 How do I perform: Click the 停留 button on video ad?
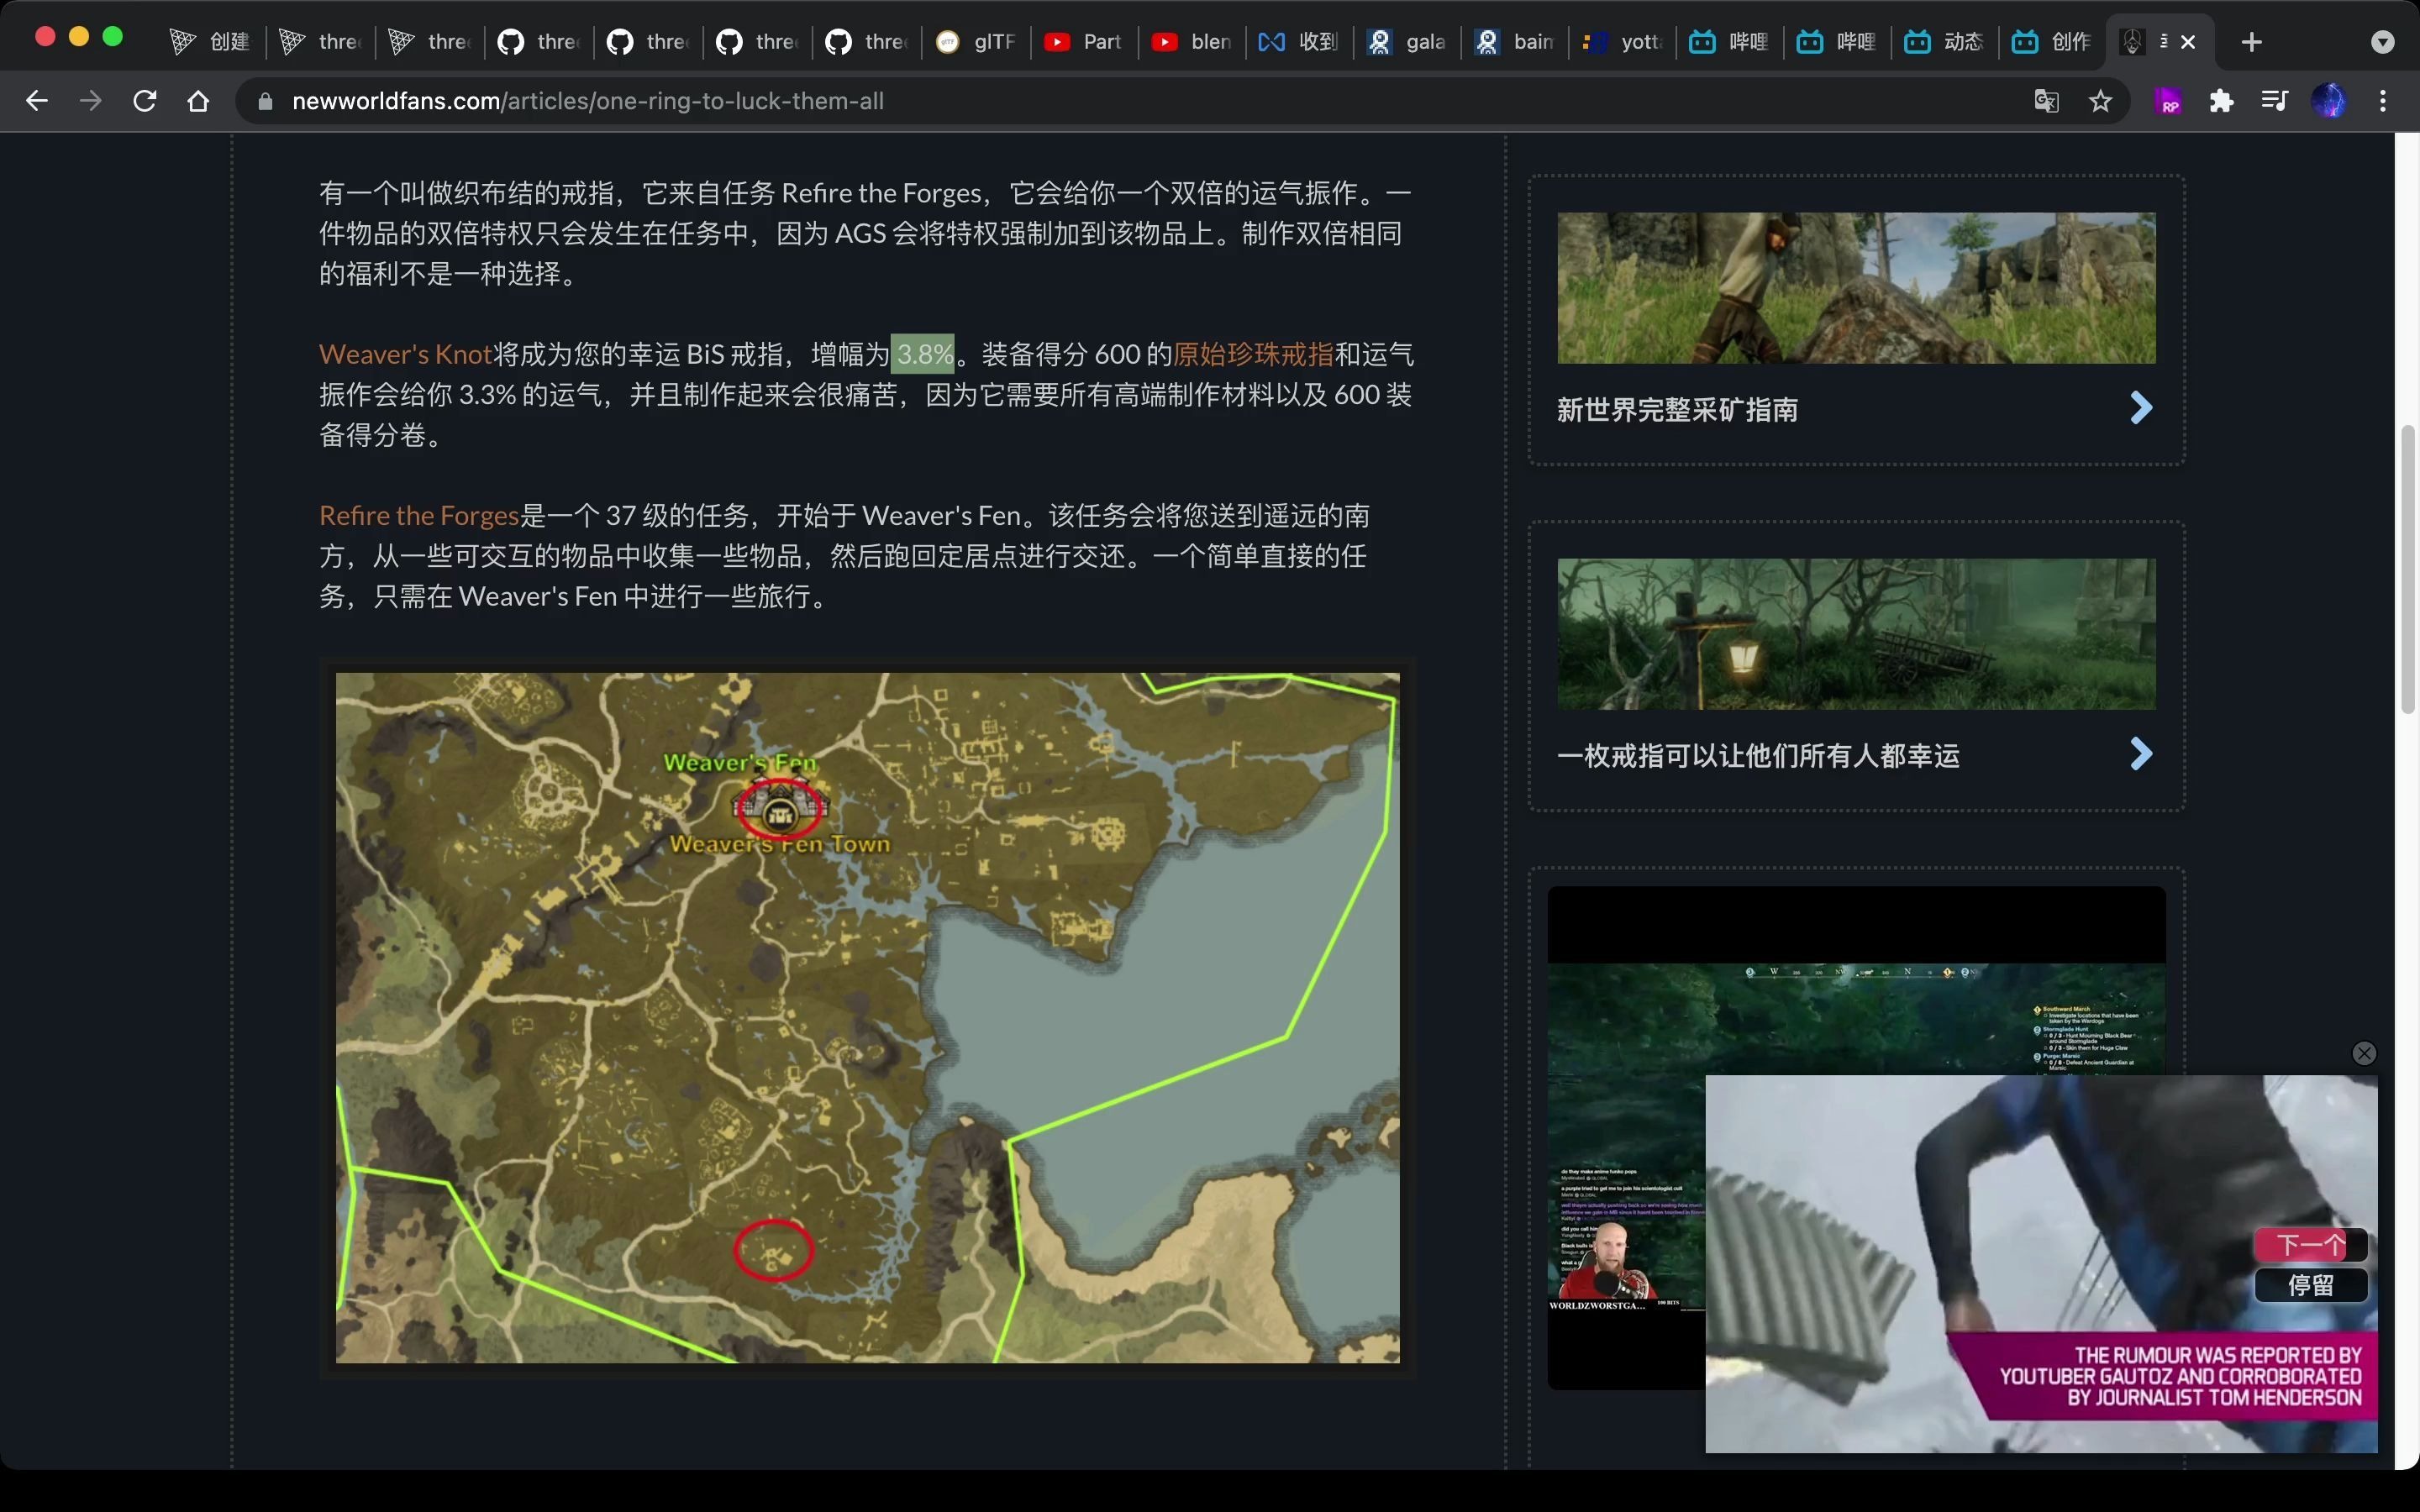[2310, 1285]
